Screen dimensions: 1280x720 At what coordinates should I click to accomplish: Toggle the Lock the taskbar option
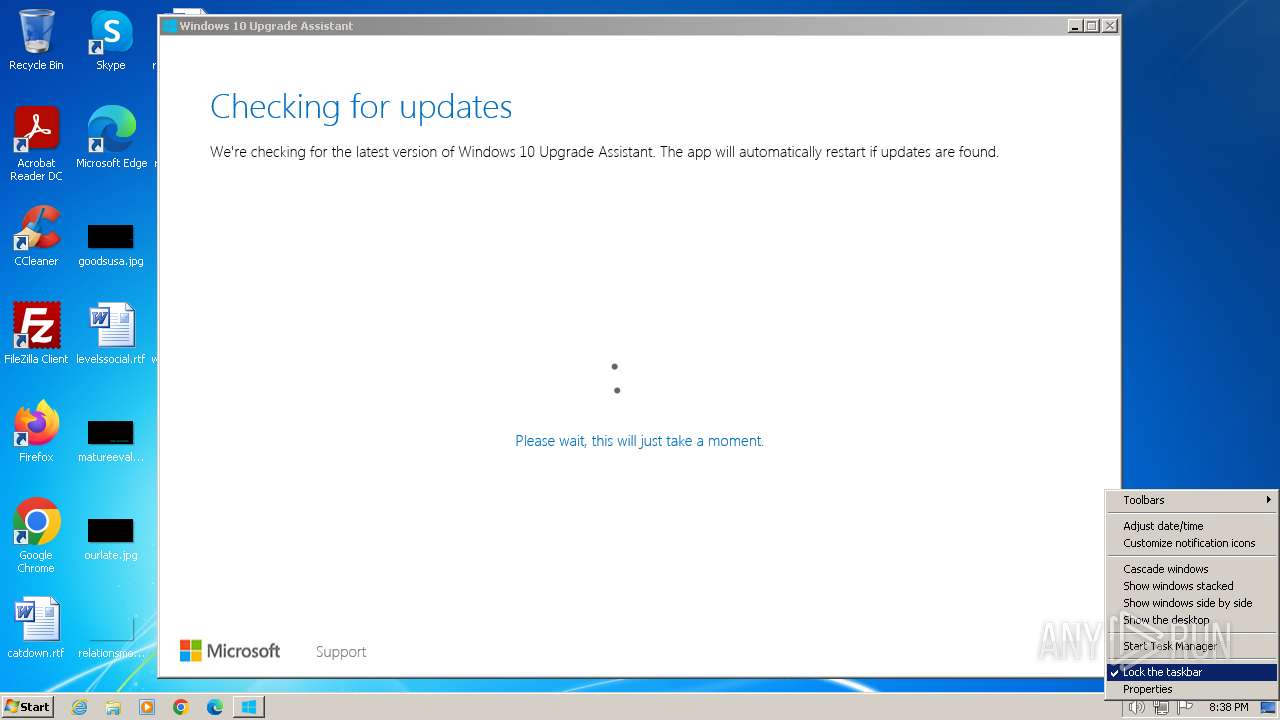point(1191,672)
